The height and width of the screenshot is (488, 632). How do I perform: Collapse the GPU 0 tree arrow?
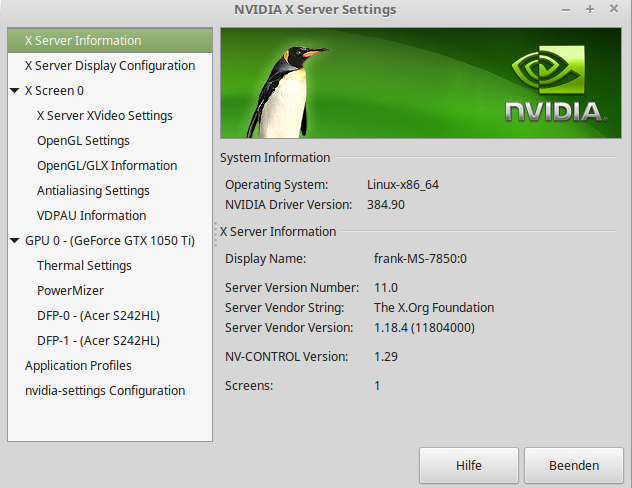[x=15, y=241]
